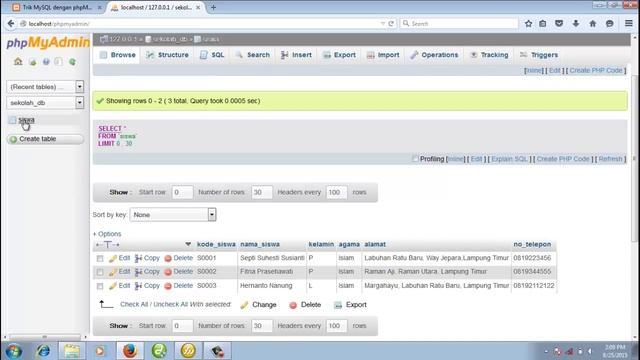
Task: Copy row S0003 icon
Action: coord(139,286)
